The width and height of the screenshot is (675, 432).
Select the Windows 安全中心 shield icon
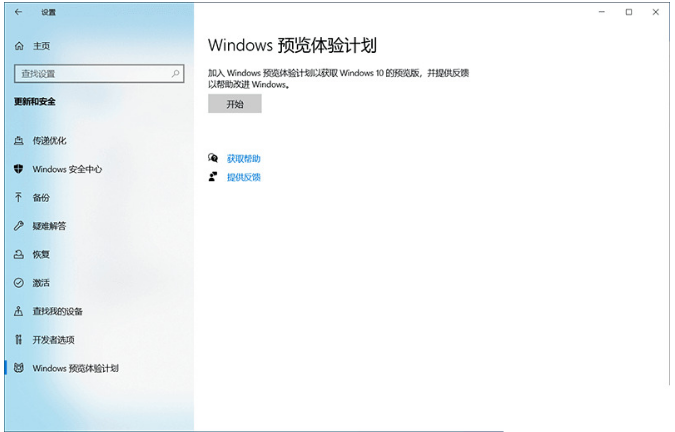point(18,169)
